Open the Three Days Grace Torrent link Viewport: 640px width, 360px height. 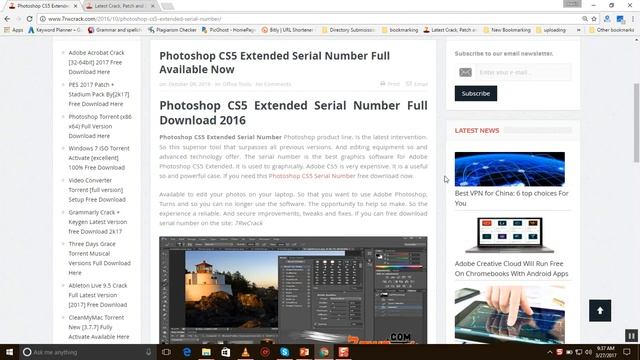(x=99, y=258)
